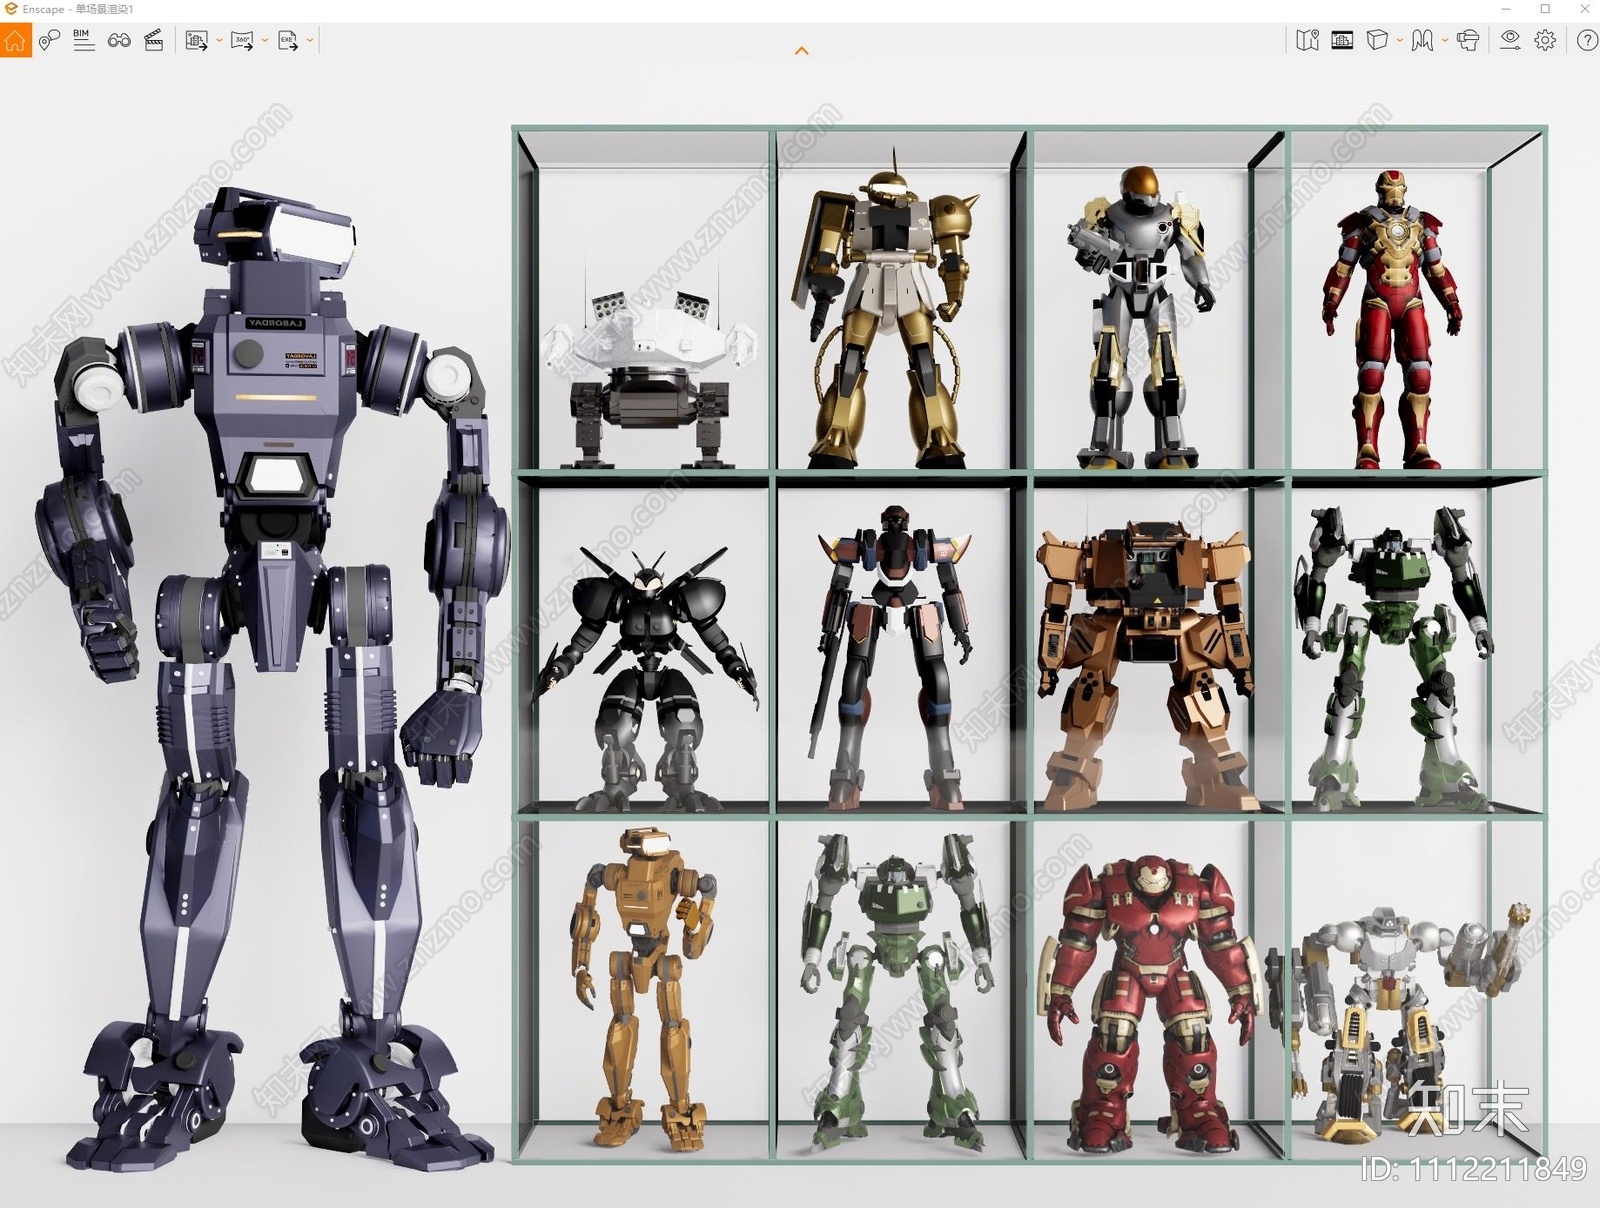Click the orange Home button
The width and height of the screenshot is (1600, 1208).
click(x=15, y=41)
